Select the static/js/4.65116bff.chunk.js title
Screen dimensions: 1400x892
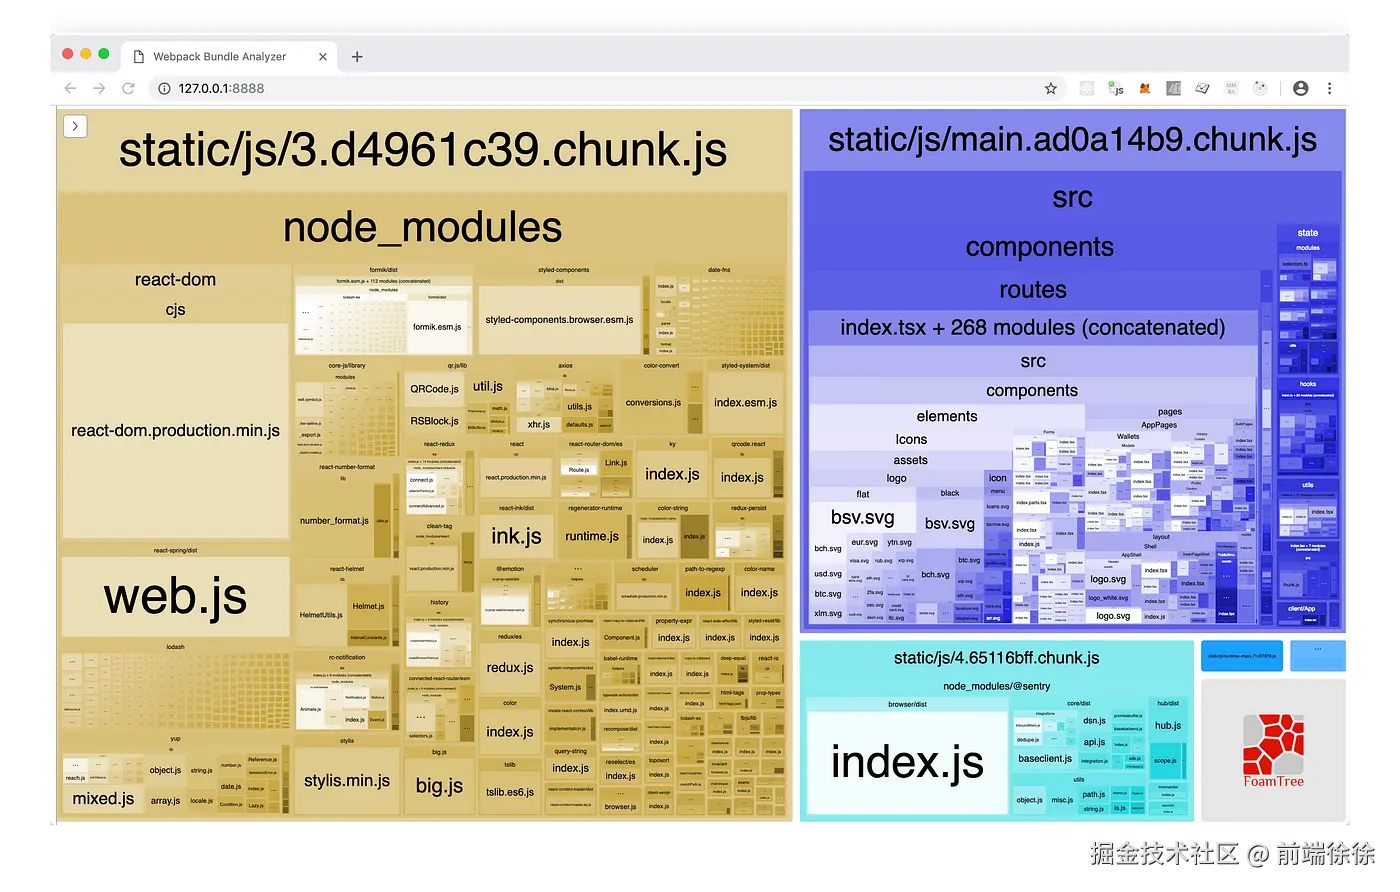pyautogui.click(x=996, y=658)
